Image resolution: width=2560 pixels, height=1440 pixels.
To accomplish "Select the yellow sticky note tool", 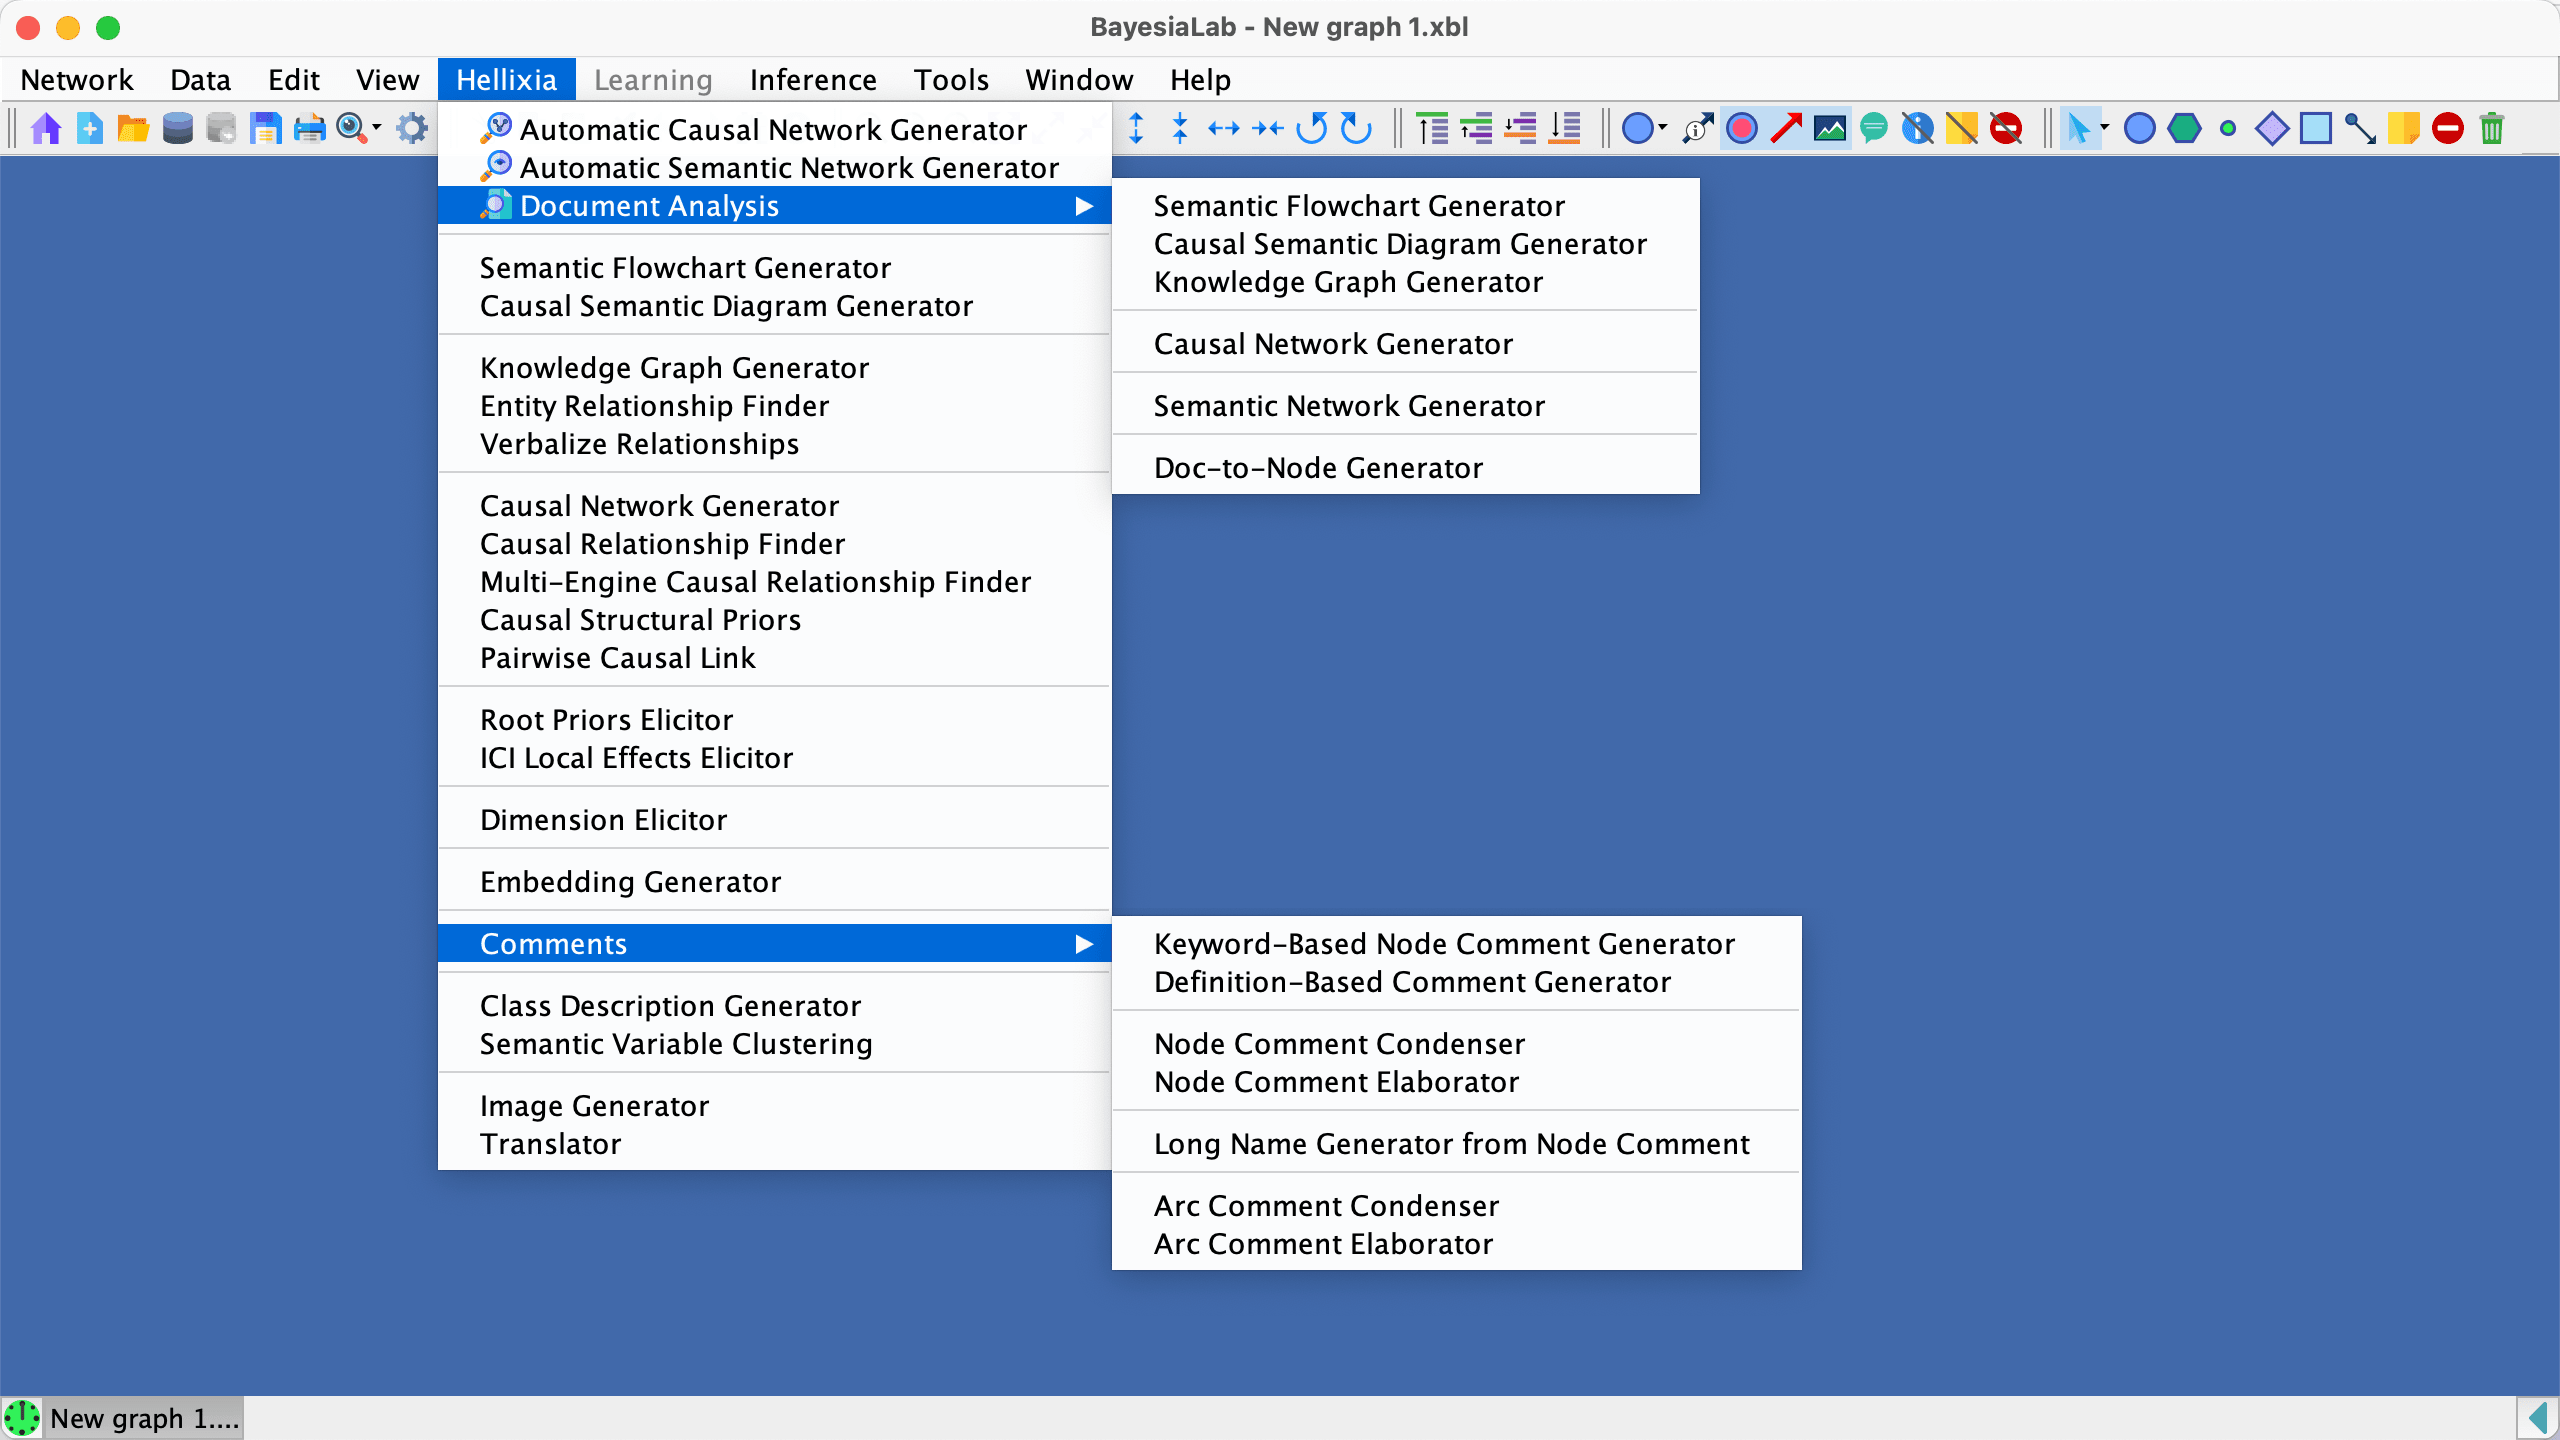I will pos(2404,128).
